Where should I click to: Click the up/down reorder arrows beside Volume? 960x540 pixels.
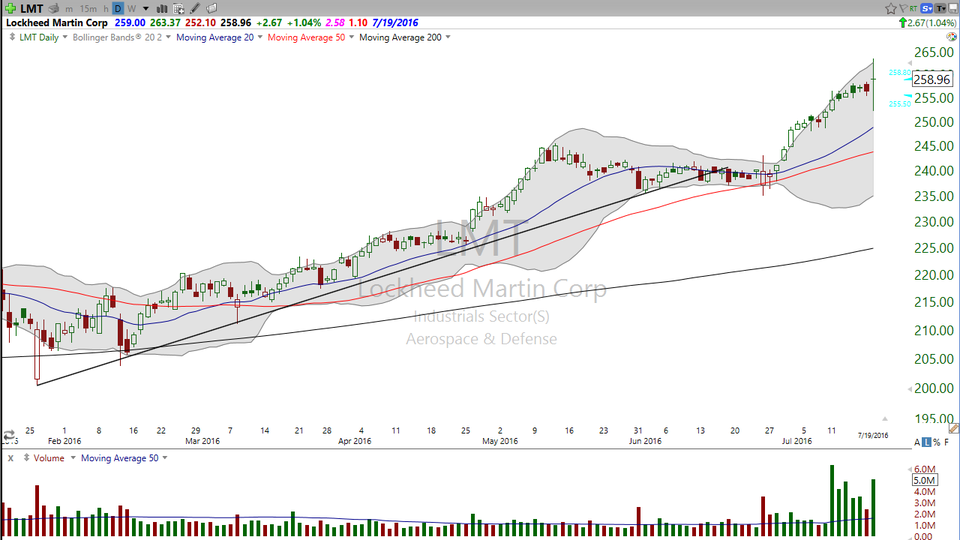click(26, 458)
